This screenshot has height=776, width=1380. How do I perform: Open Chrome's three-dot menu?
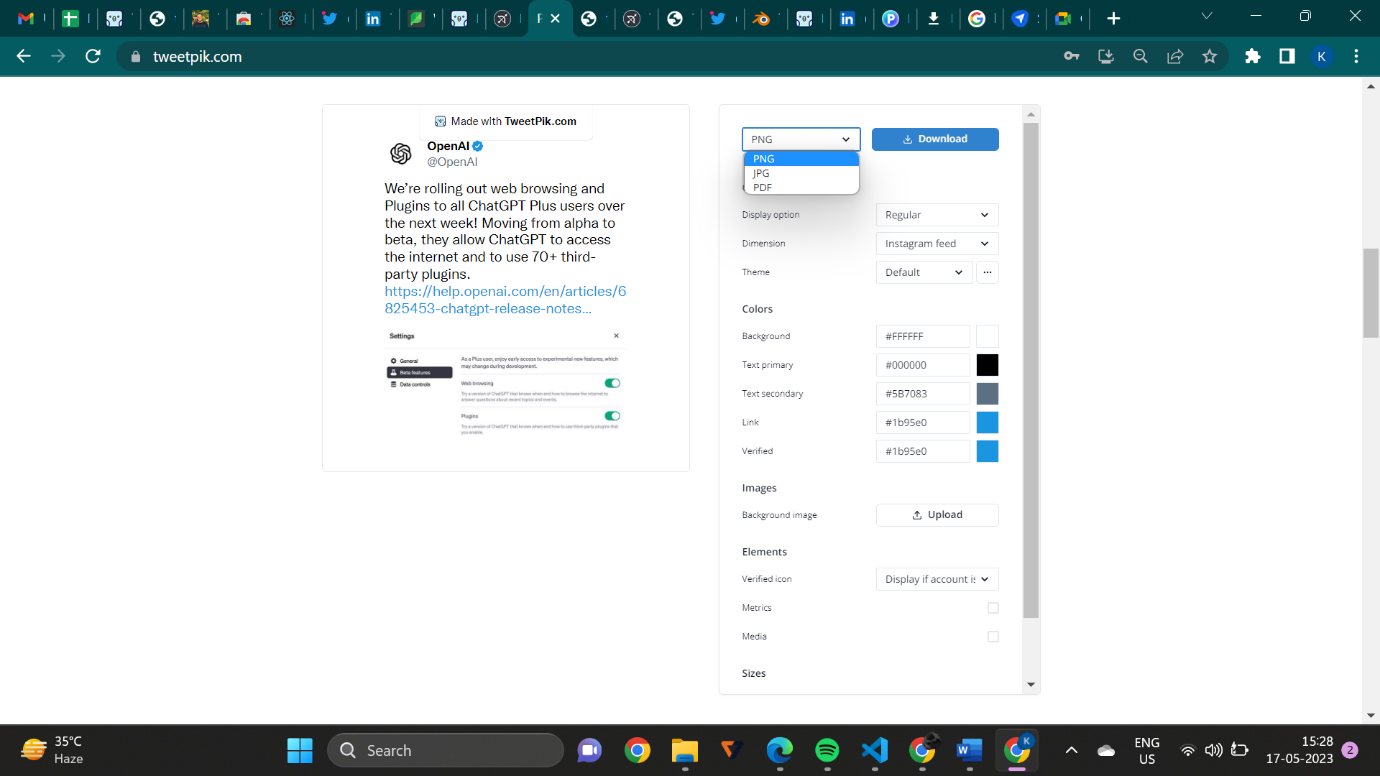[1356, 57]
